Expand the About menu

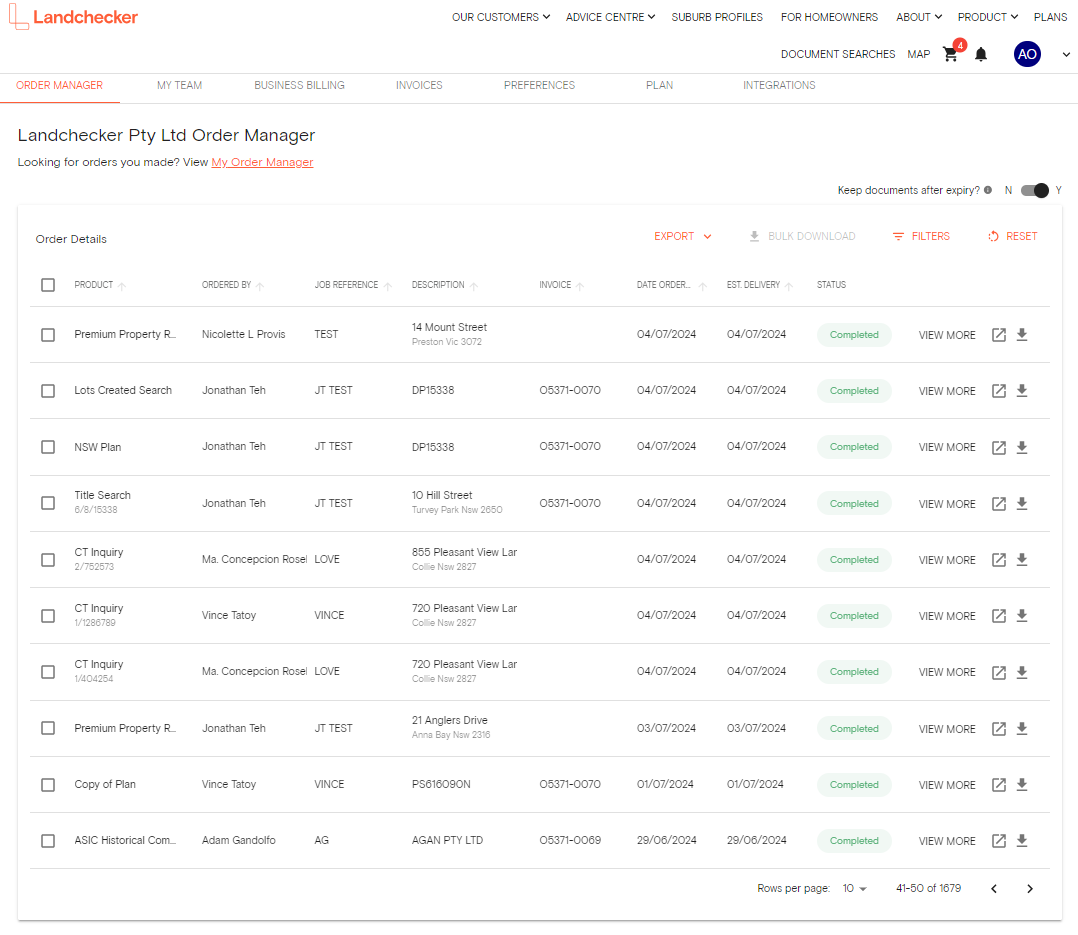coord(918,17)
